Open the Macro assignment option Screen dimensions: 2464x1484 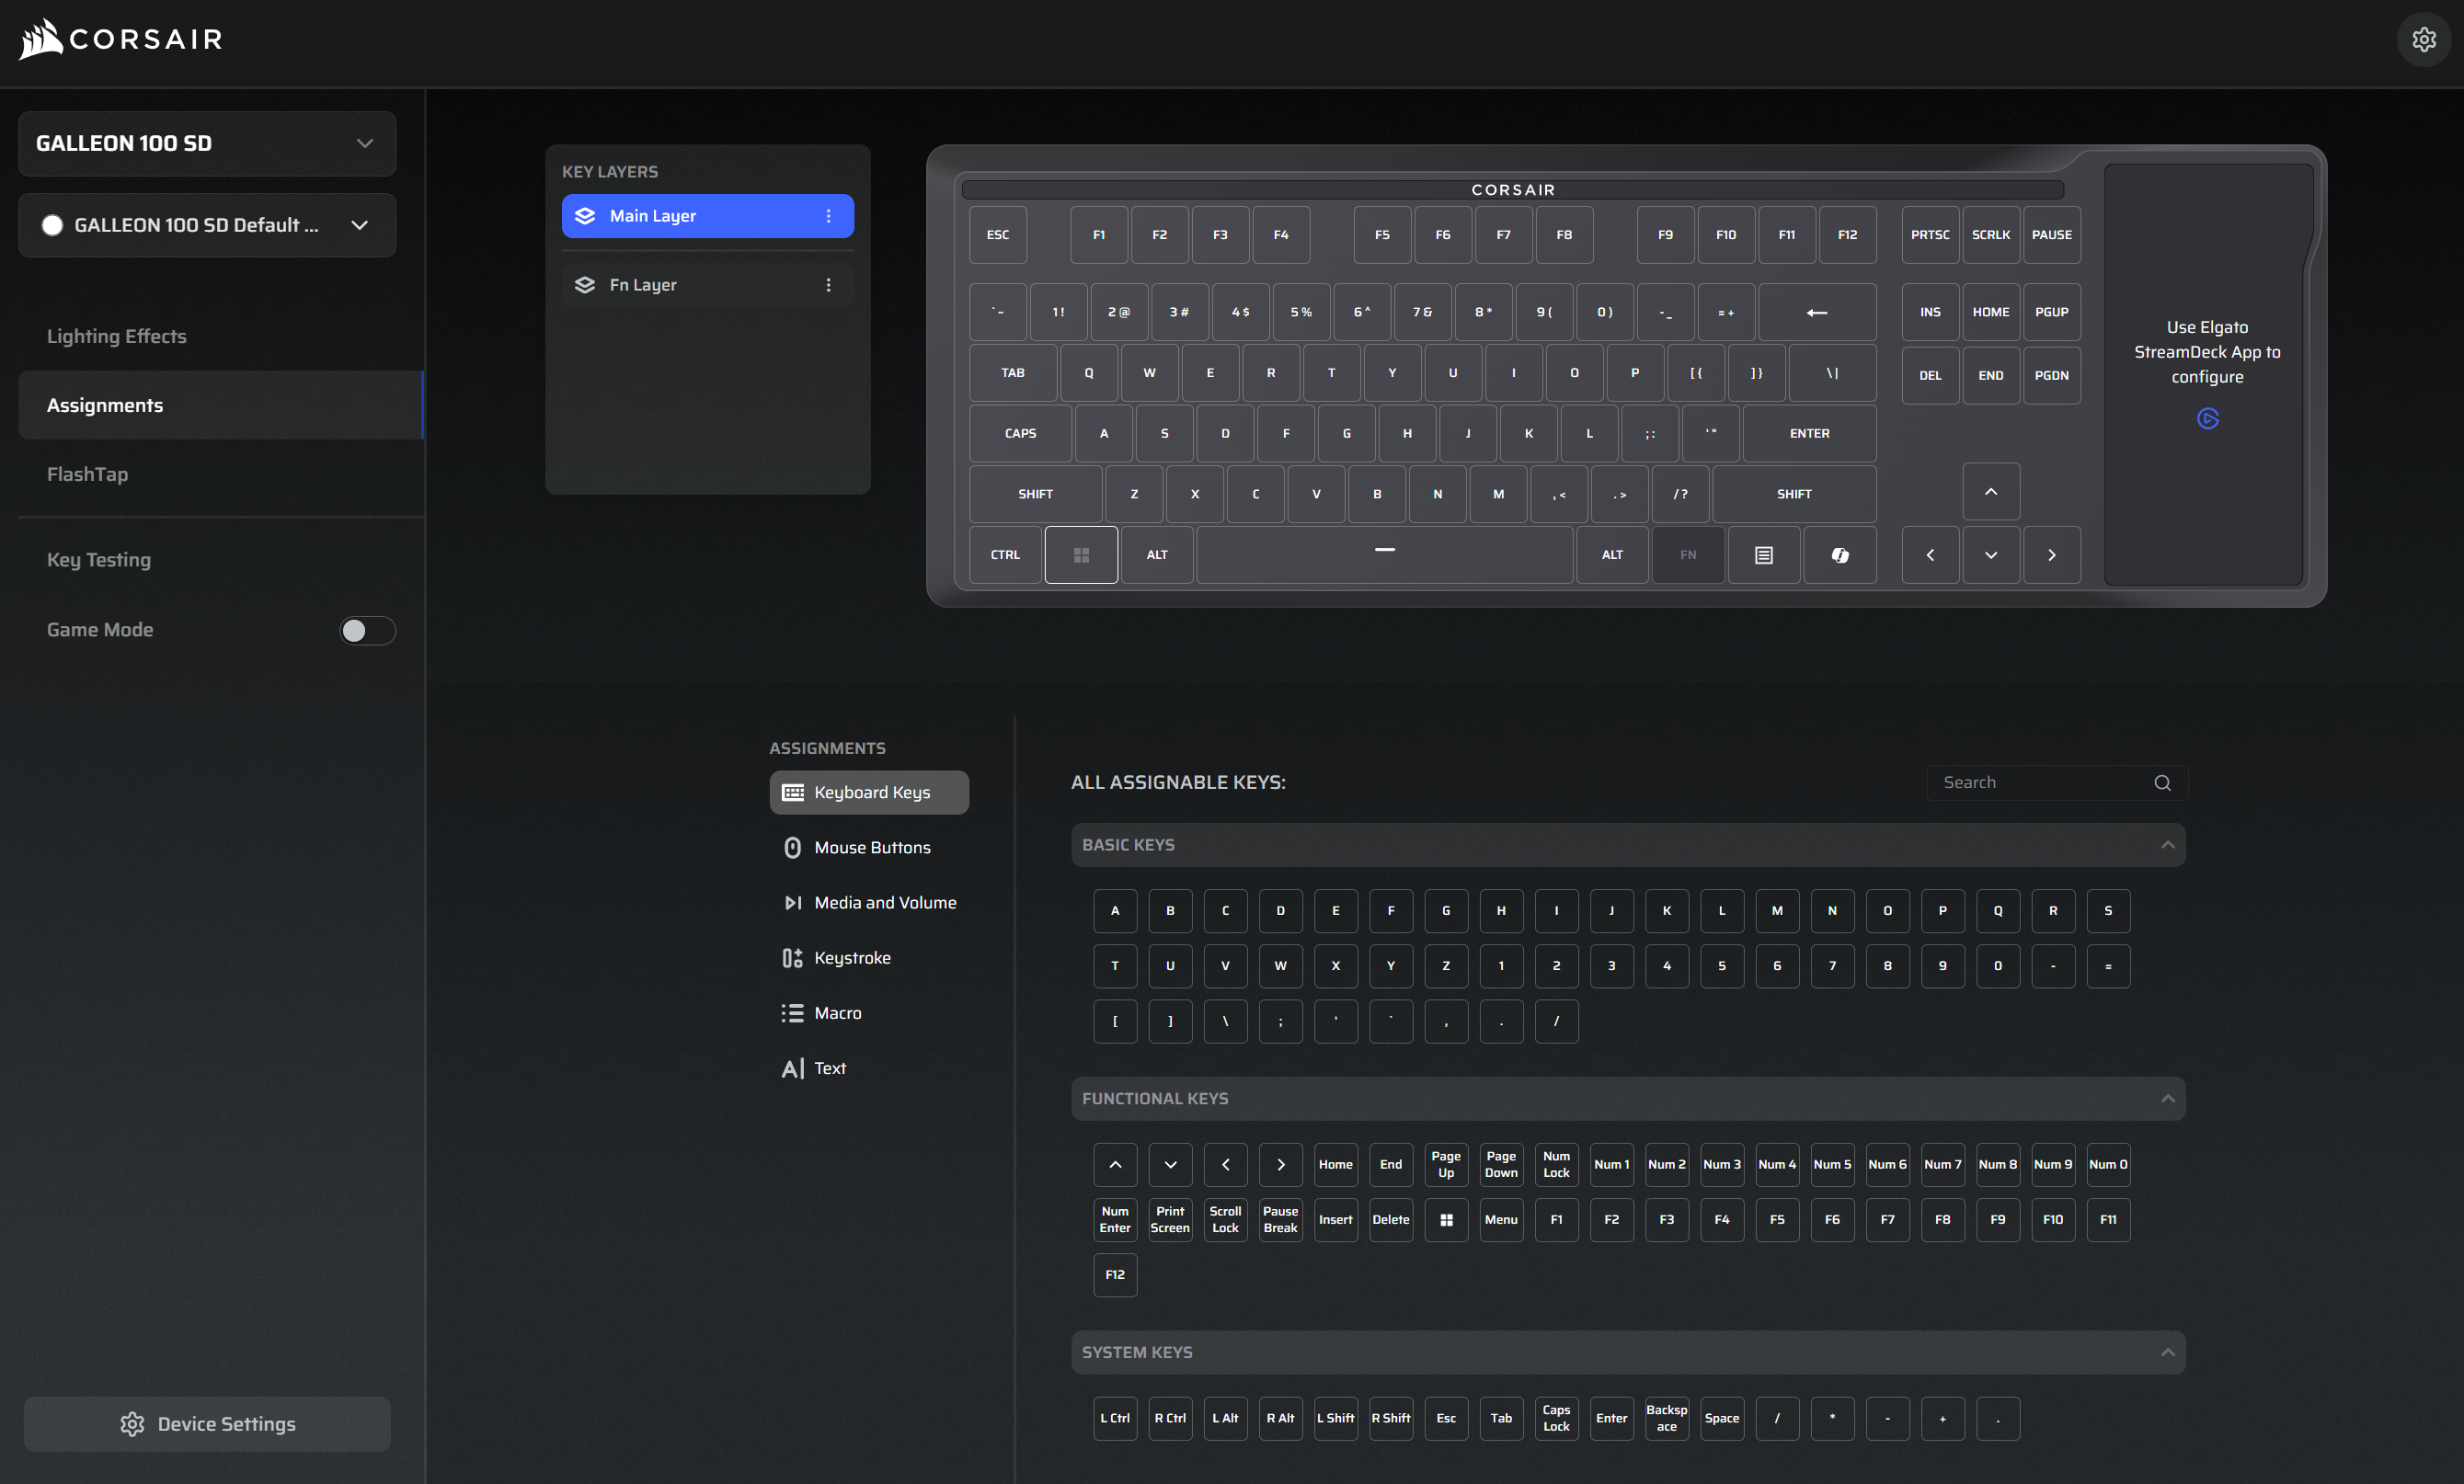838,1012
